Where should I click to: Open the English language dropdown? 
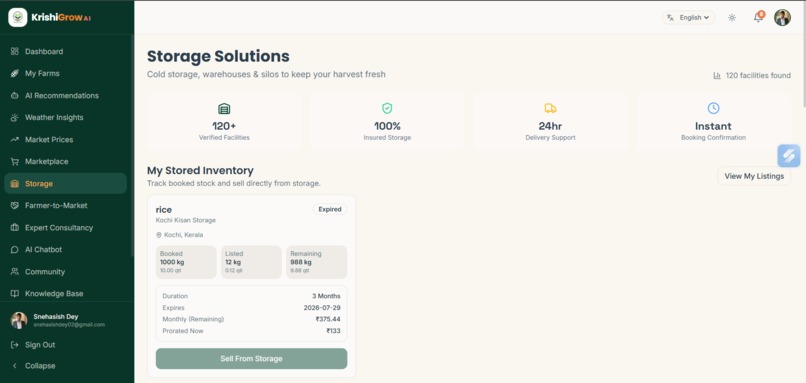[688, 17]
